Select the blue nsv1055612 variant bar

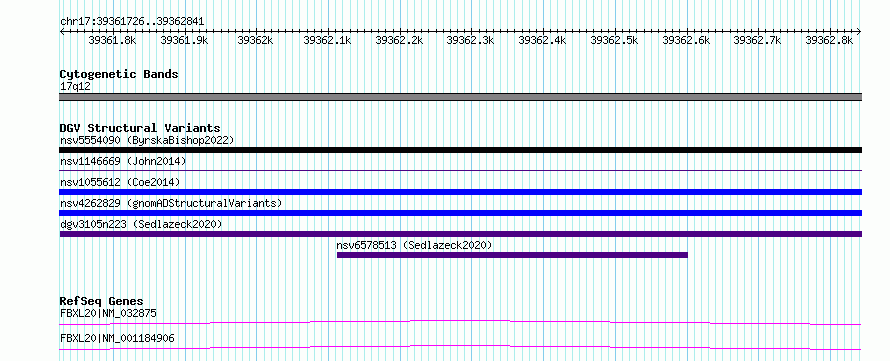(461, 192)
